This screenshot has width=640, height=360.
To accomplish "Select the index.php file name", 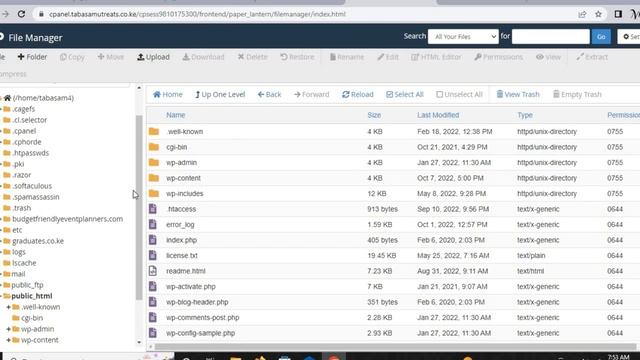I will click(181, 240).
